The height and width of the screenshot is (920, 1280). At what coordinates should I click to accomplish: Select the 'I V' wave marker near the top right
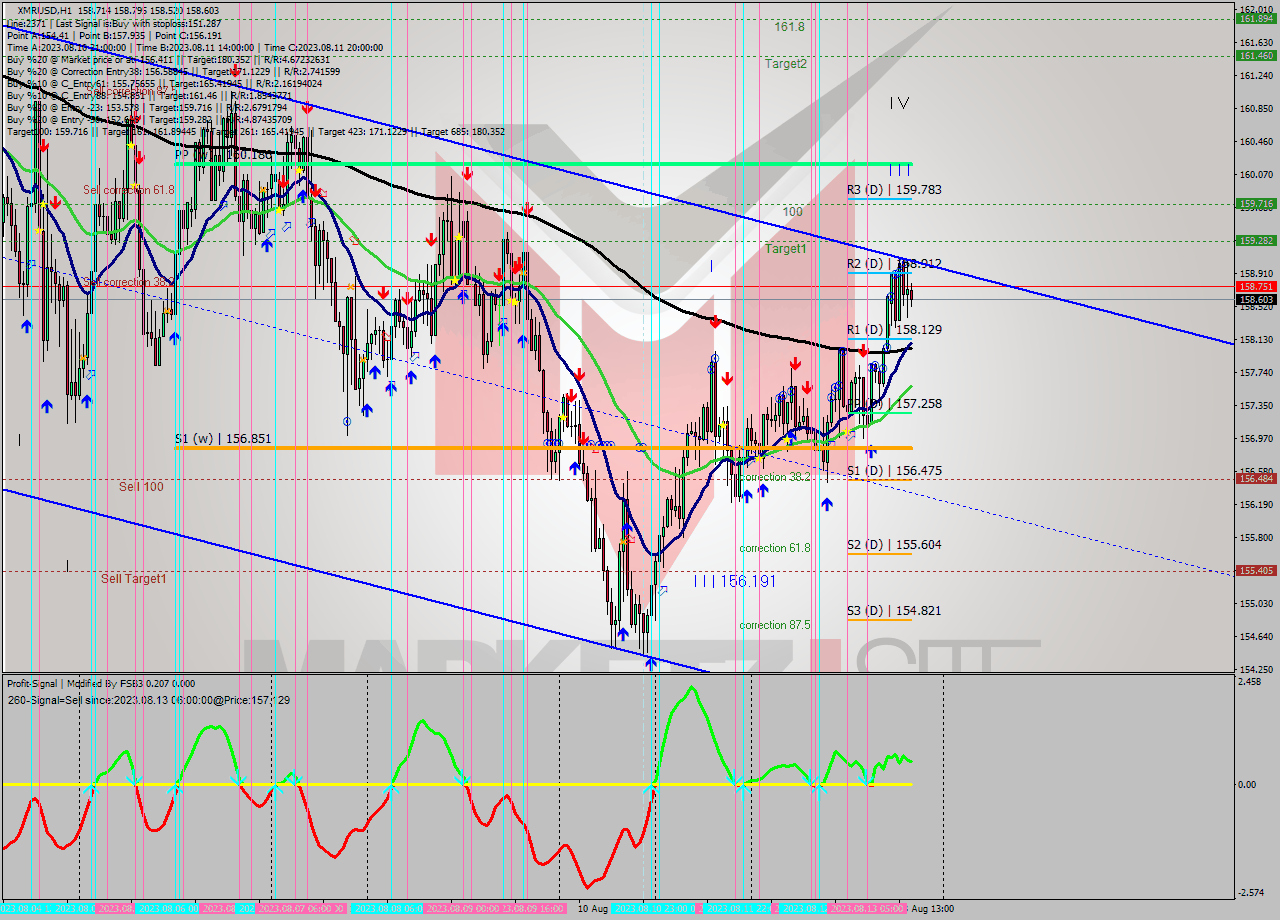click(899, 103)
